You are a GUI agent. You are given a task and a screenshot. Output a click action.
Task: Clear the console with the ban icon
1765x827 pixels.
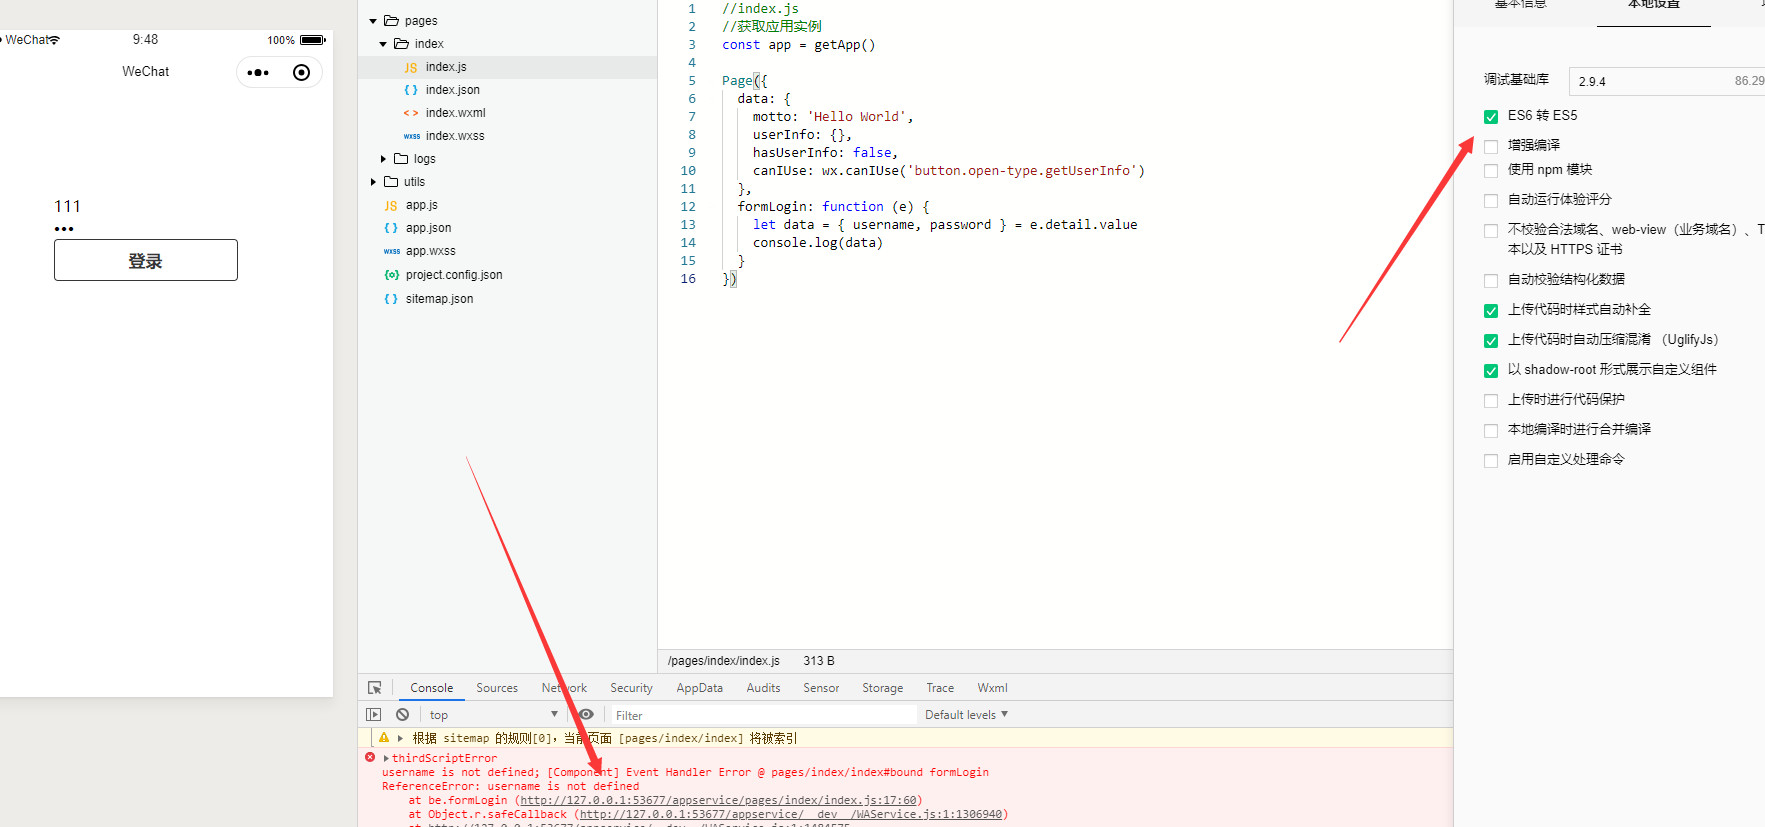click(402, 715)
